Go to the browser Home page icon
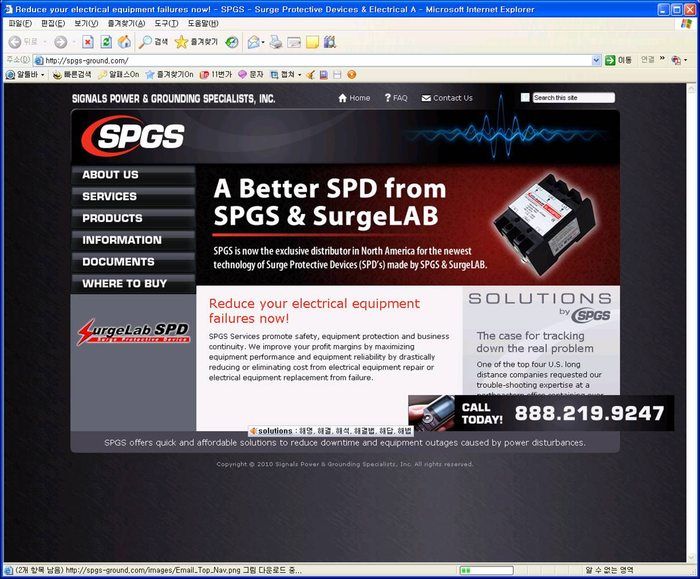 tap(125, 42)
